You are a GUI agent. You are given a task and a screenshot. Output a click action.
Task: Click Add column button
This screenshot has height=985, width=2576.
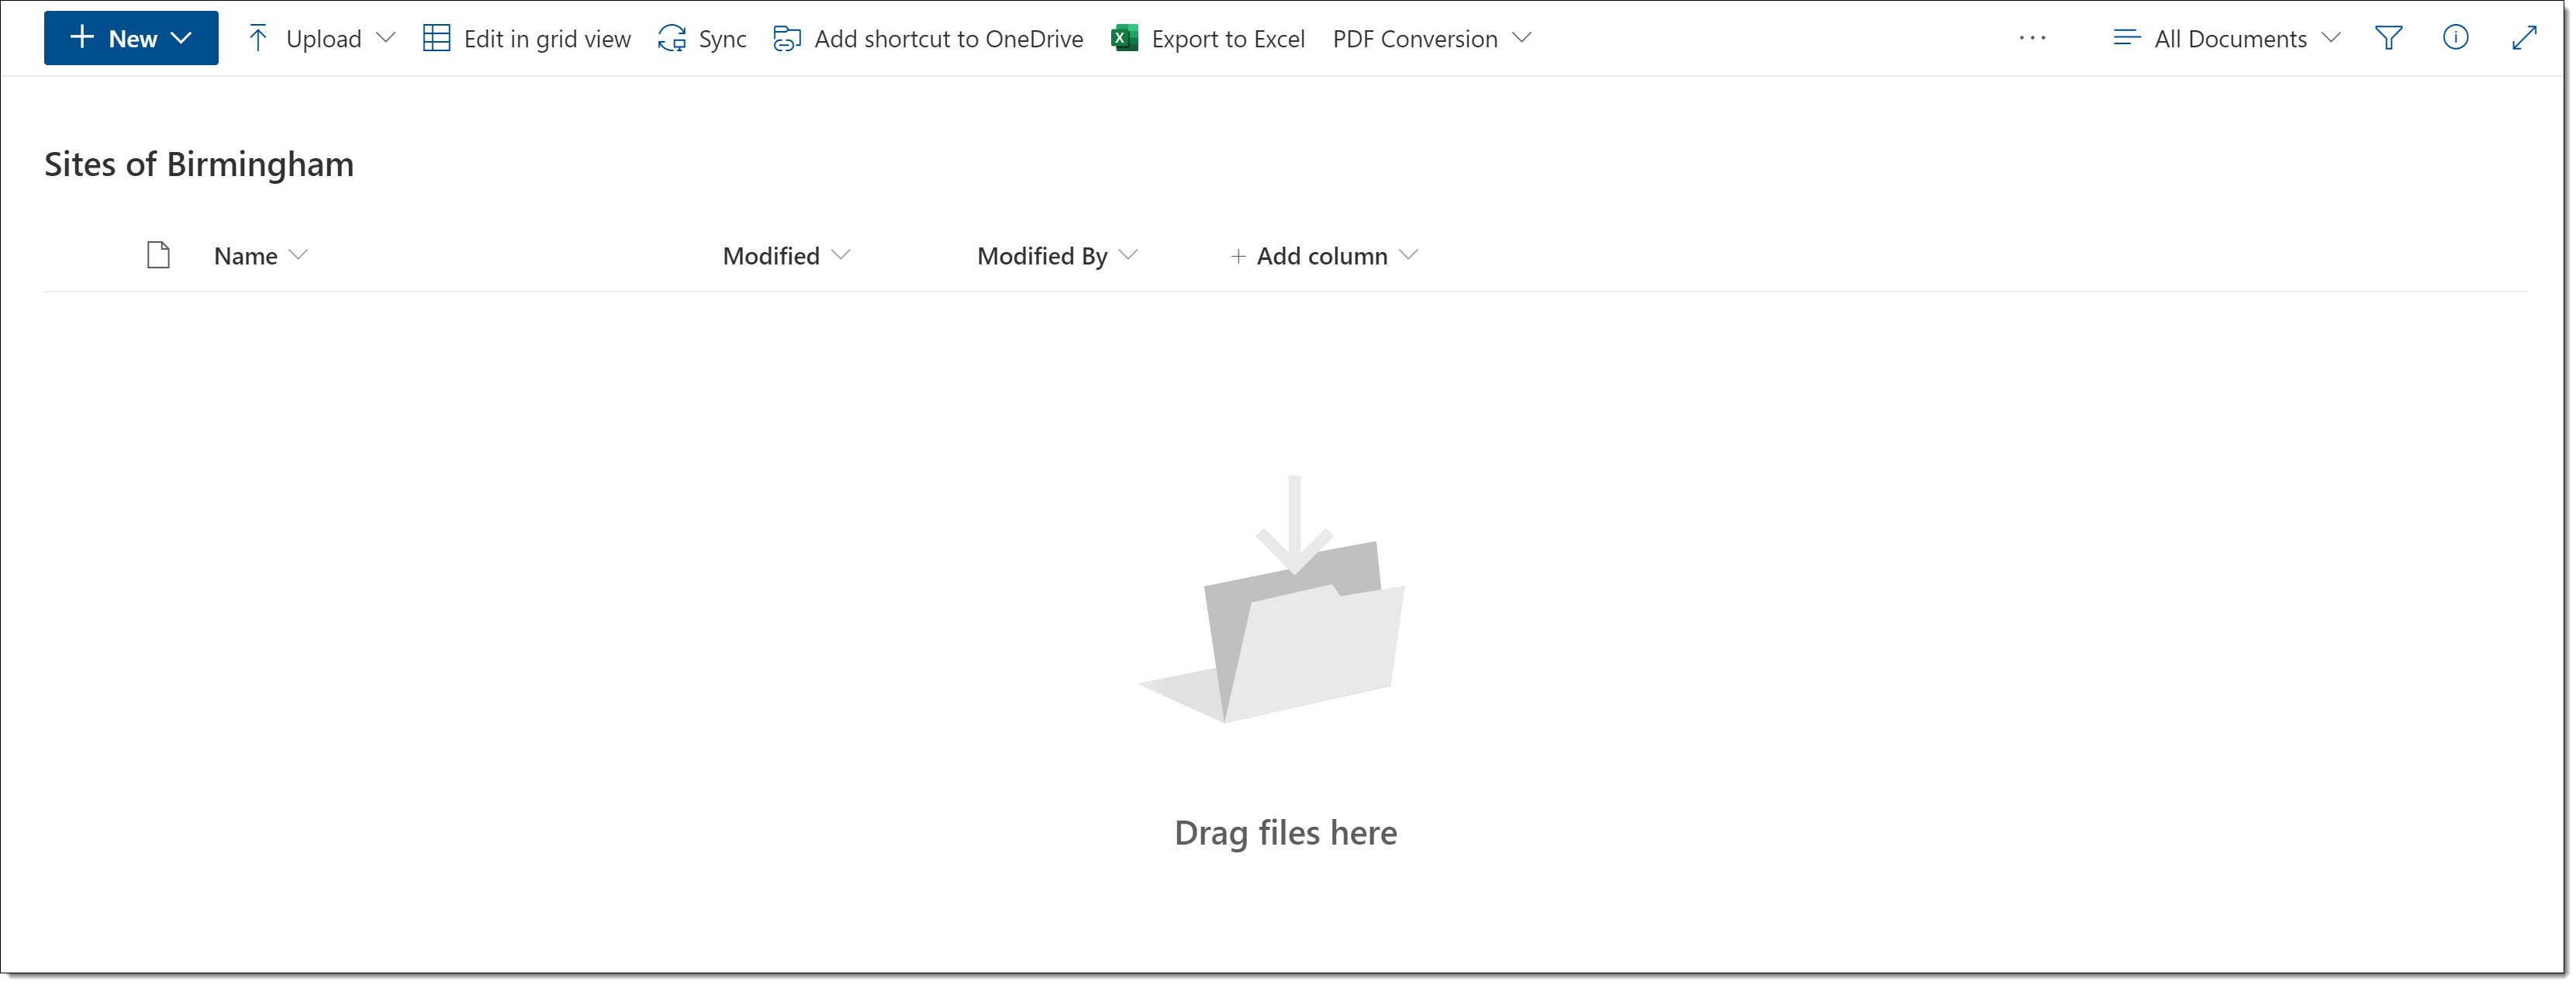(x=1321, y=256)
